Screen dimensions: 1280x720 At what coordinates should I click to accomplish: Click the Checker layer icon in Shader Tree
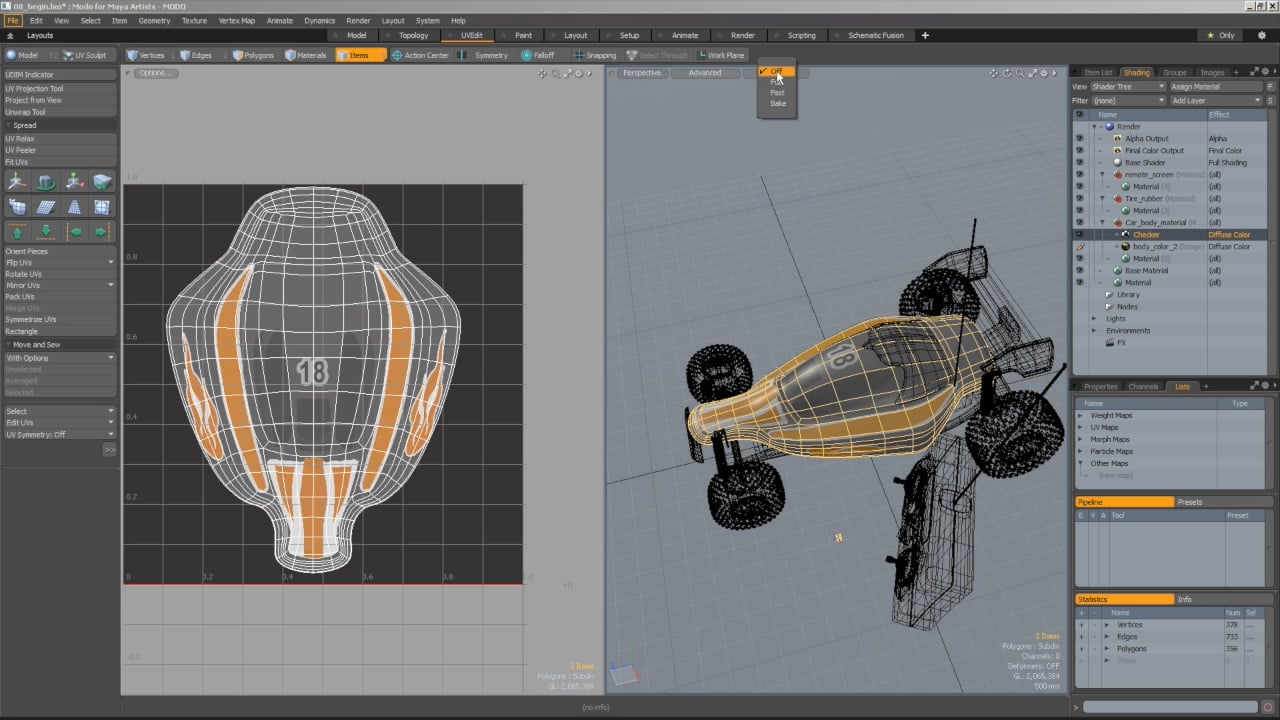(x=1126, y=235)
